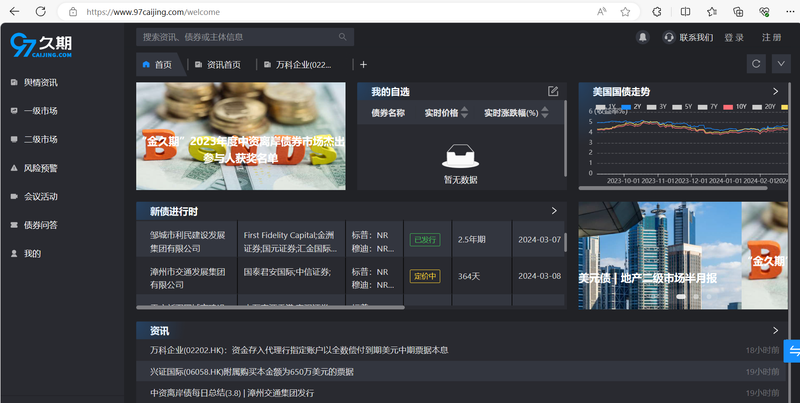
Task: Switch to the 资讯首页 tab
Action: (x=217, y=65)
